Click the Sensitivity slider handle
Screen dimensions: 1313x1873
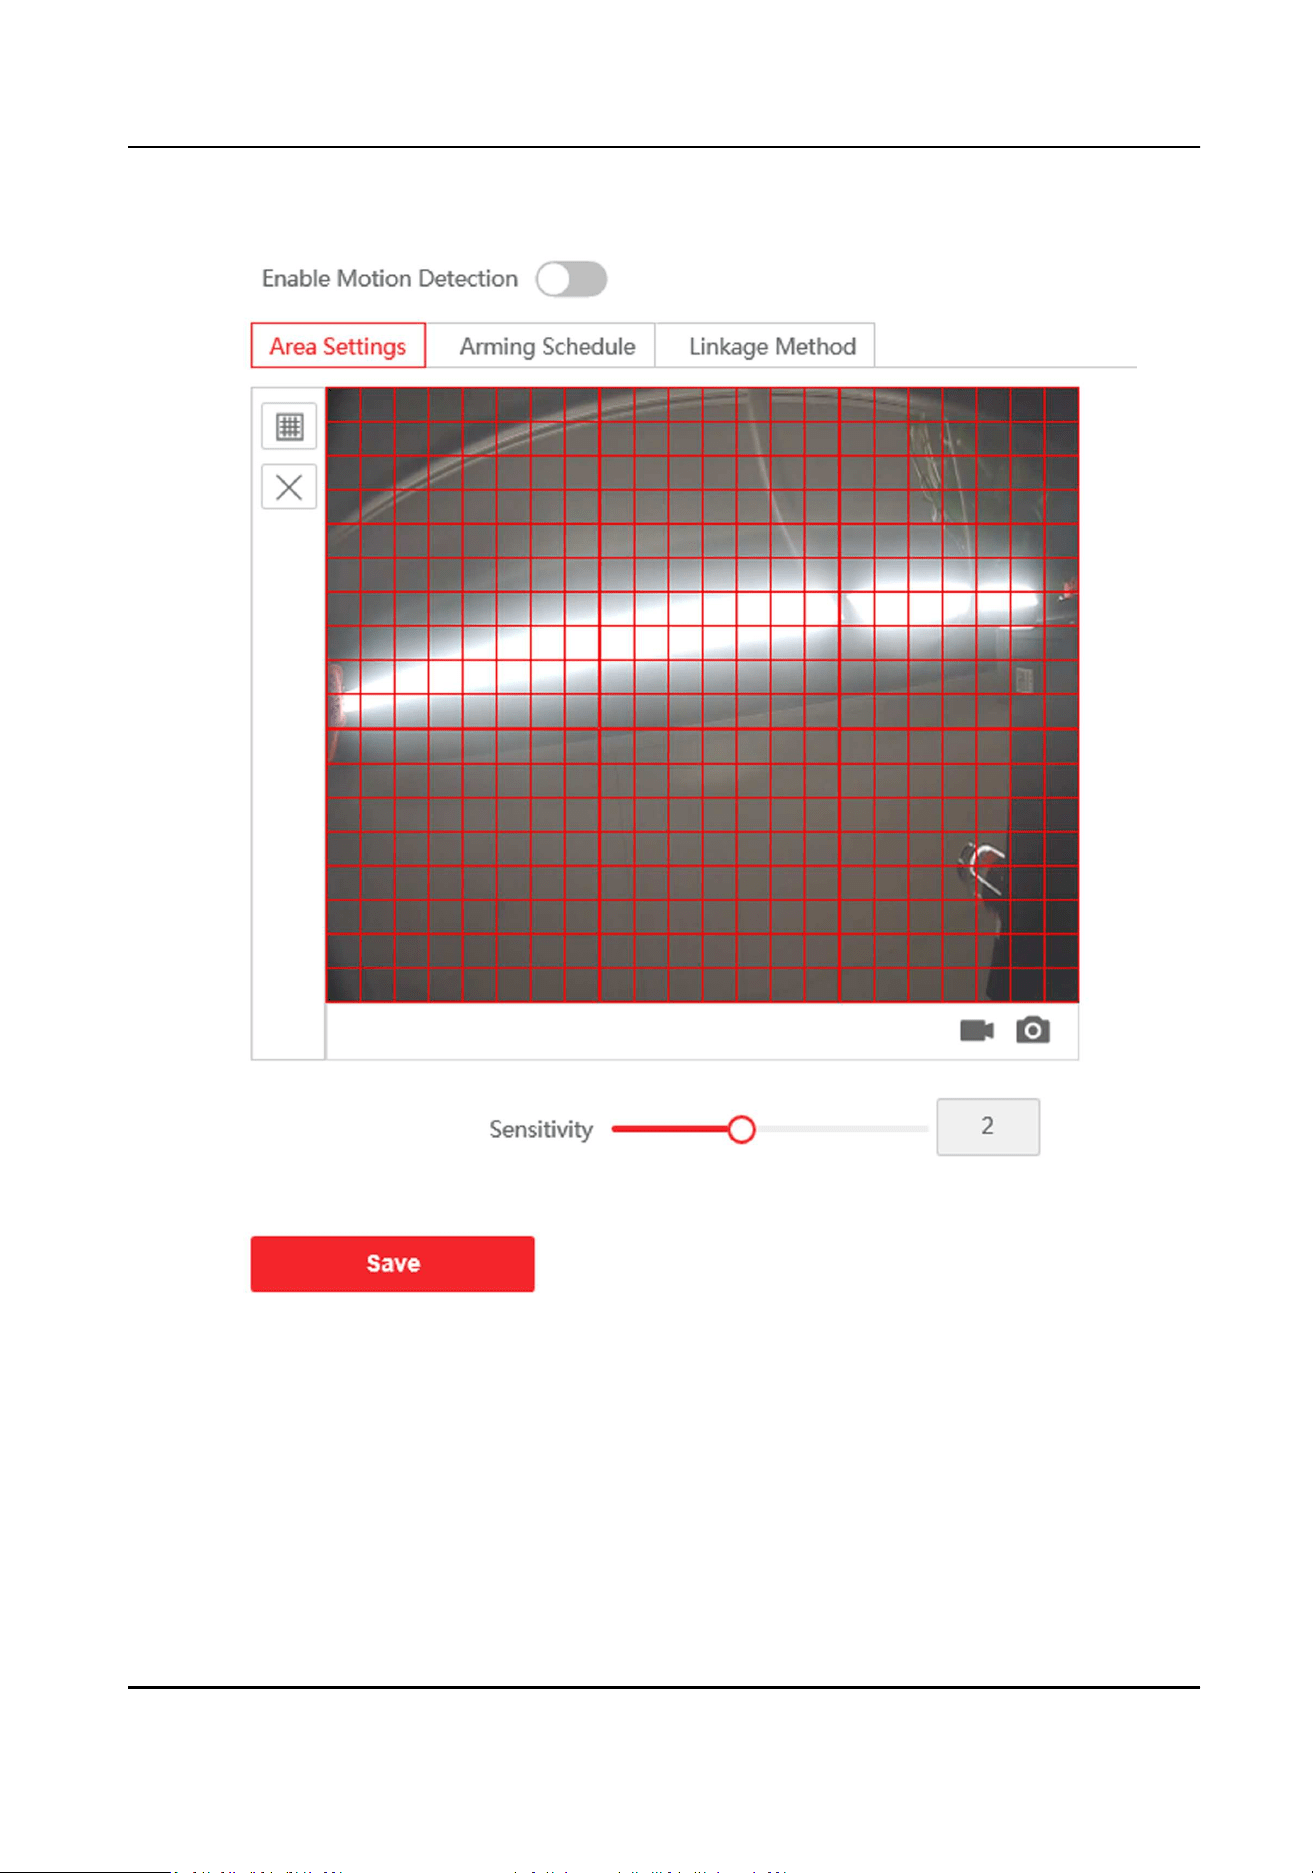point(741,1130)
